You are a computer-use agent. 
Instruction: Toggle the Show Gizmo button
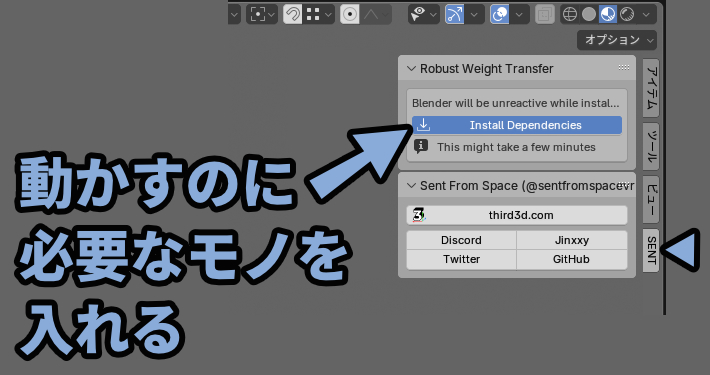454,14
